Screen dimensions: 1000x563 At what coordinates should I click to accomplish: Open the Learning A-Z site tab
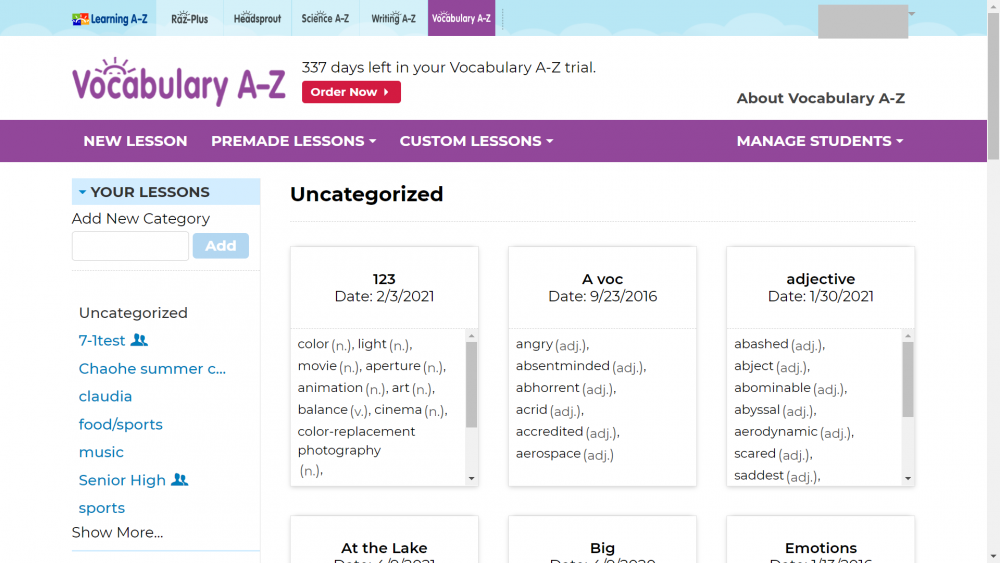click(x=110, y=18)
